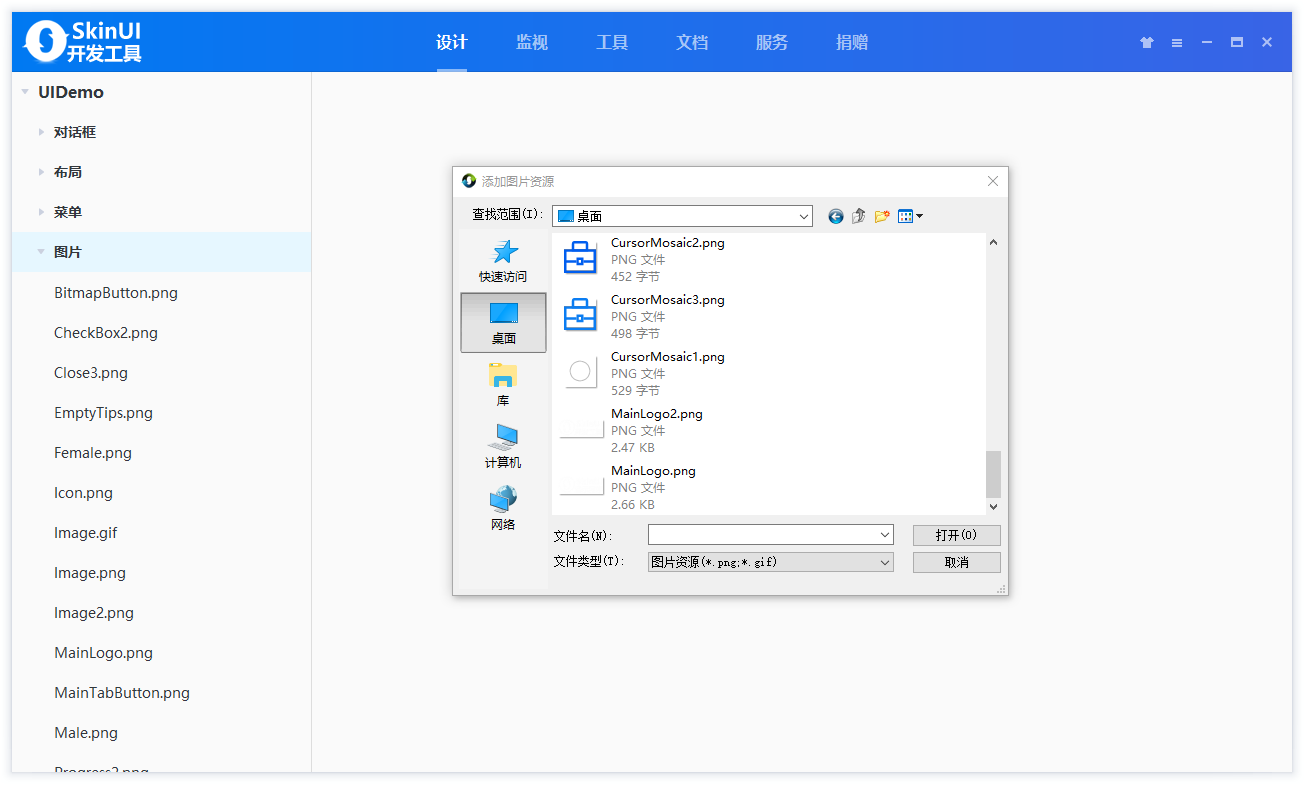Select MainTabButton.png in the tree
This screenshot has width=1305, height=785.
point(122,693)
